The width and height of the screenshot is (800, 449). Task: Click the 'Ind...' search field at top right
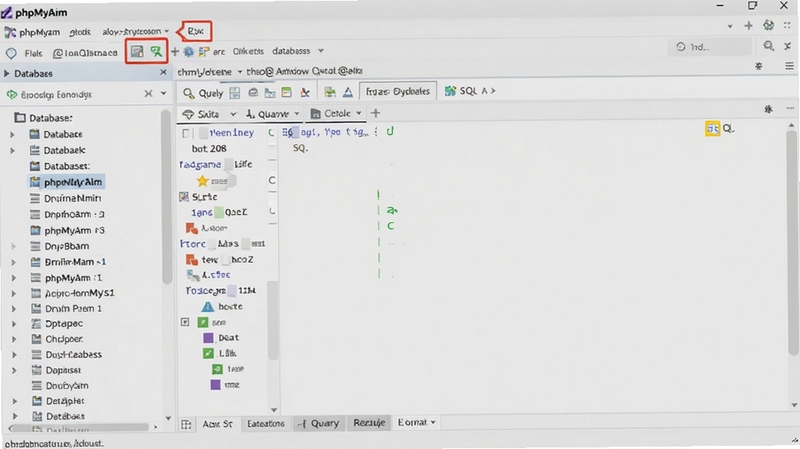click(710, 47)
